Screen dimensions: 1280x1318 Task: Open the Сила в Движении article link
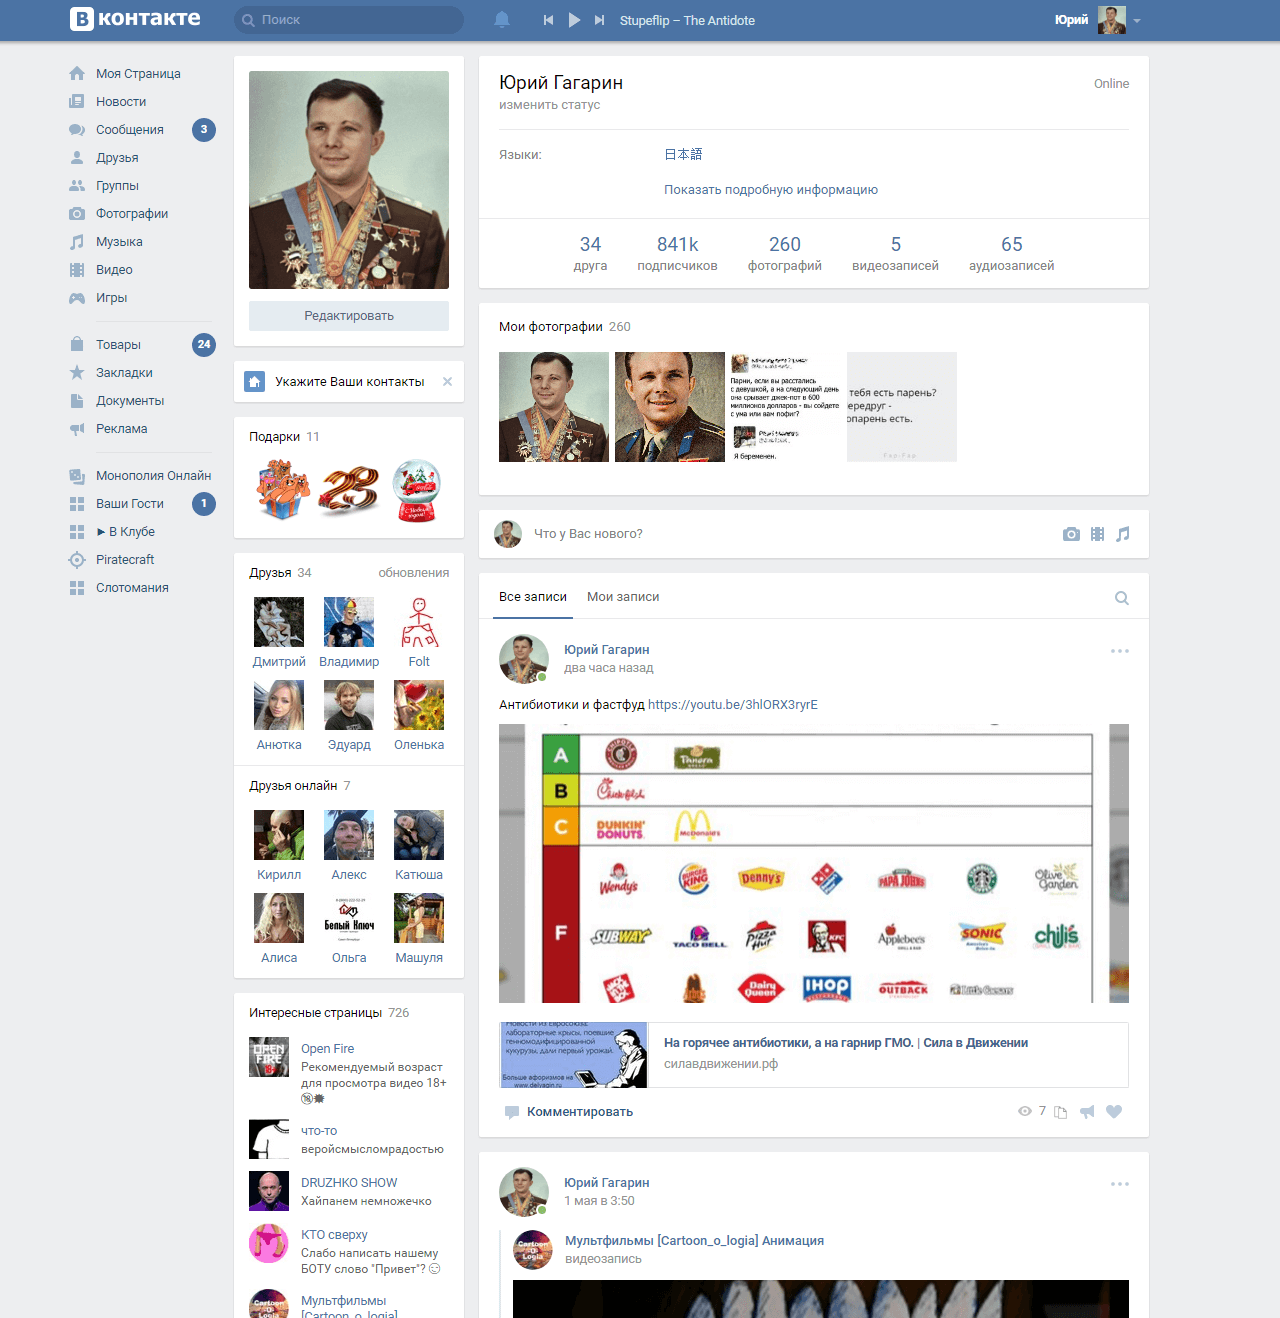pyautogui.click(x=846, y=1043)
